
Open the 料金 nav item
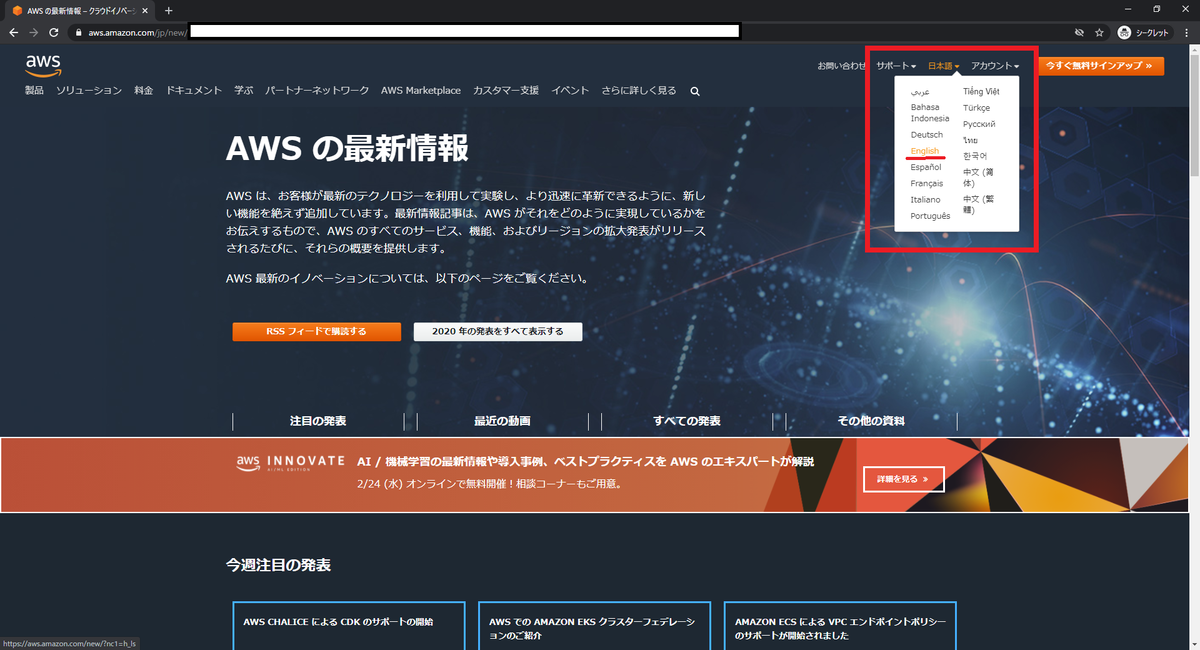point(143,91)
